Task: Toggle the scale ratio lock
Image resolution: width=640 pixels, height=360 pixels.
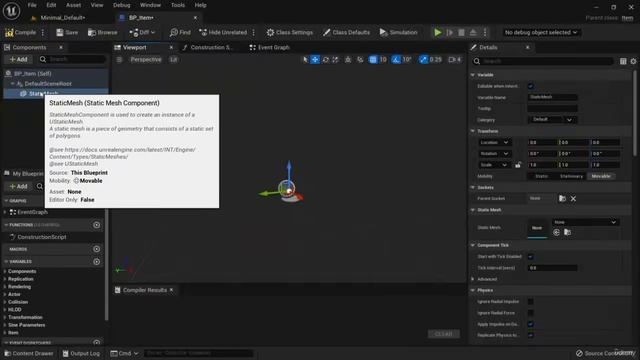Action: (518, 165)
